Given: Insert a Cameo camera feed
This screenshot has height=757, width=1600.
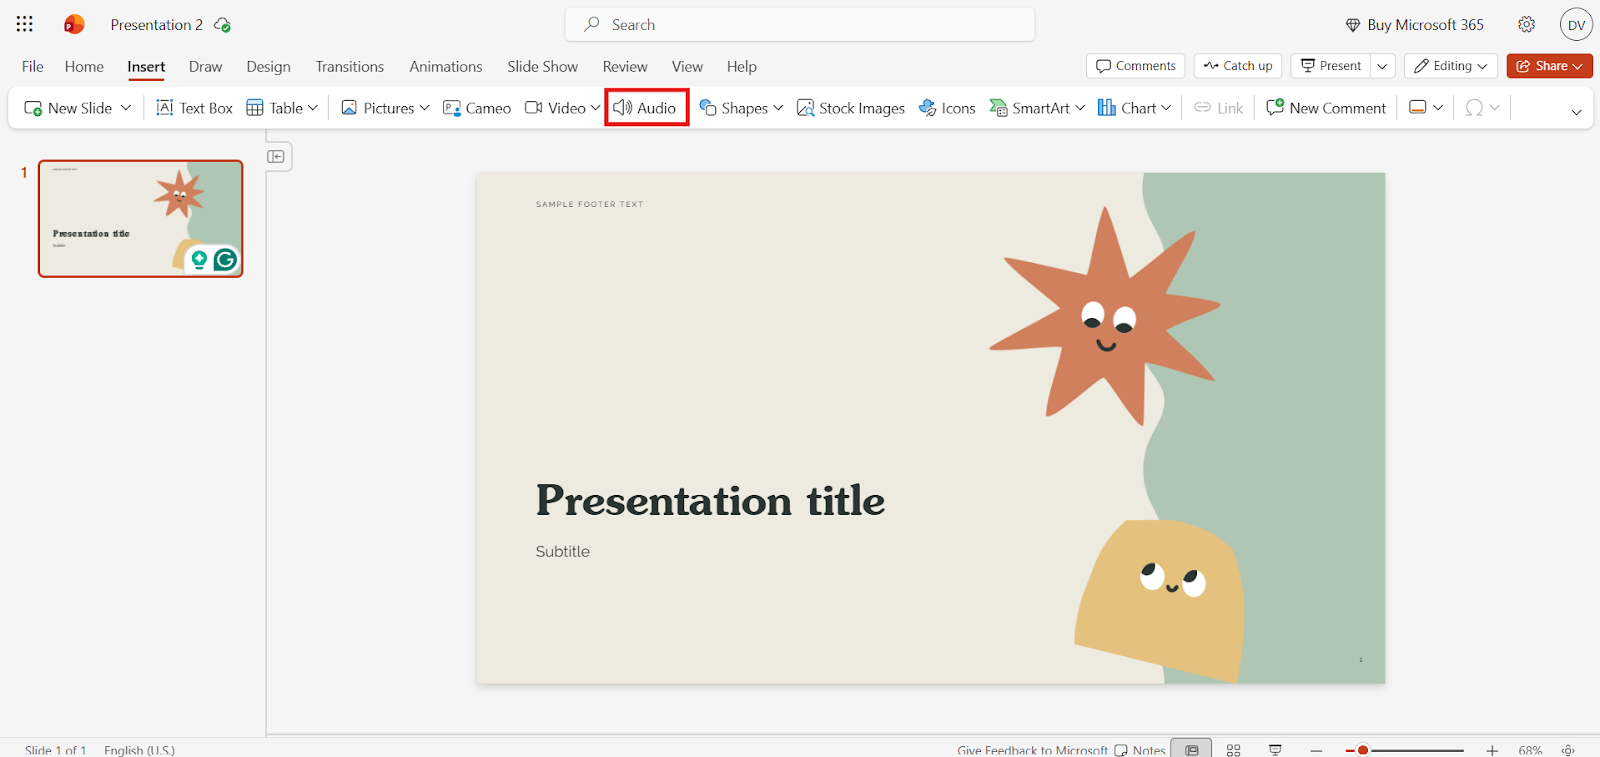Looking at the screenshot, I should pos(477,108).
